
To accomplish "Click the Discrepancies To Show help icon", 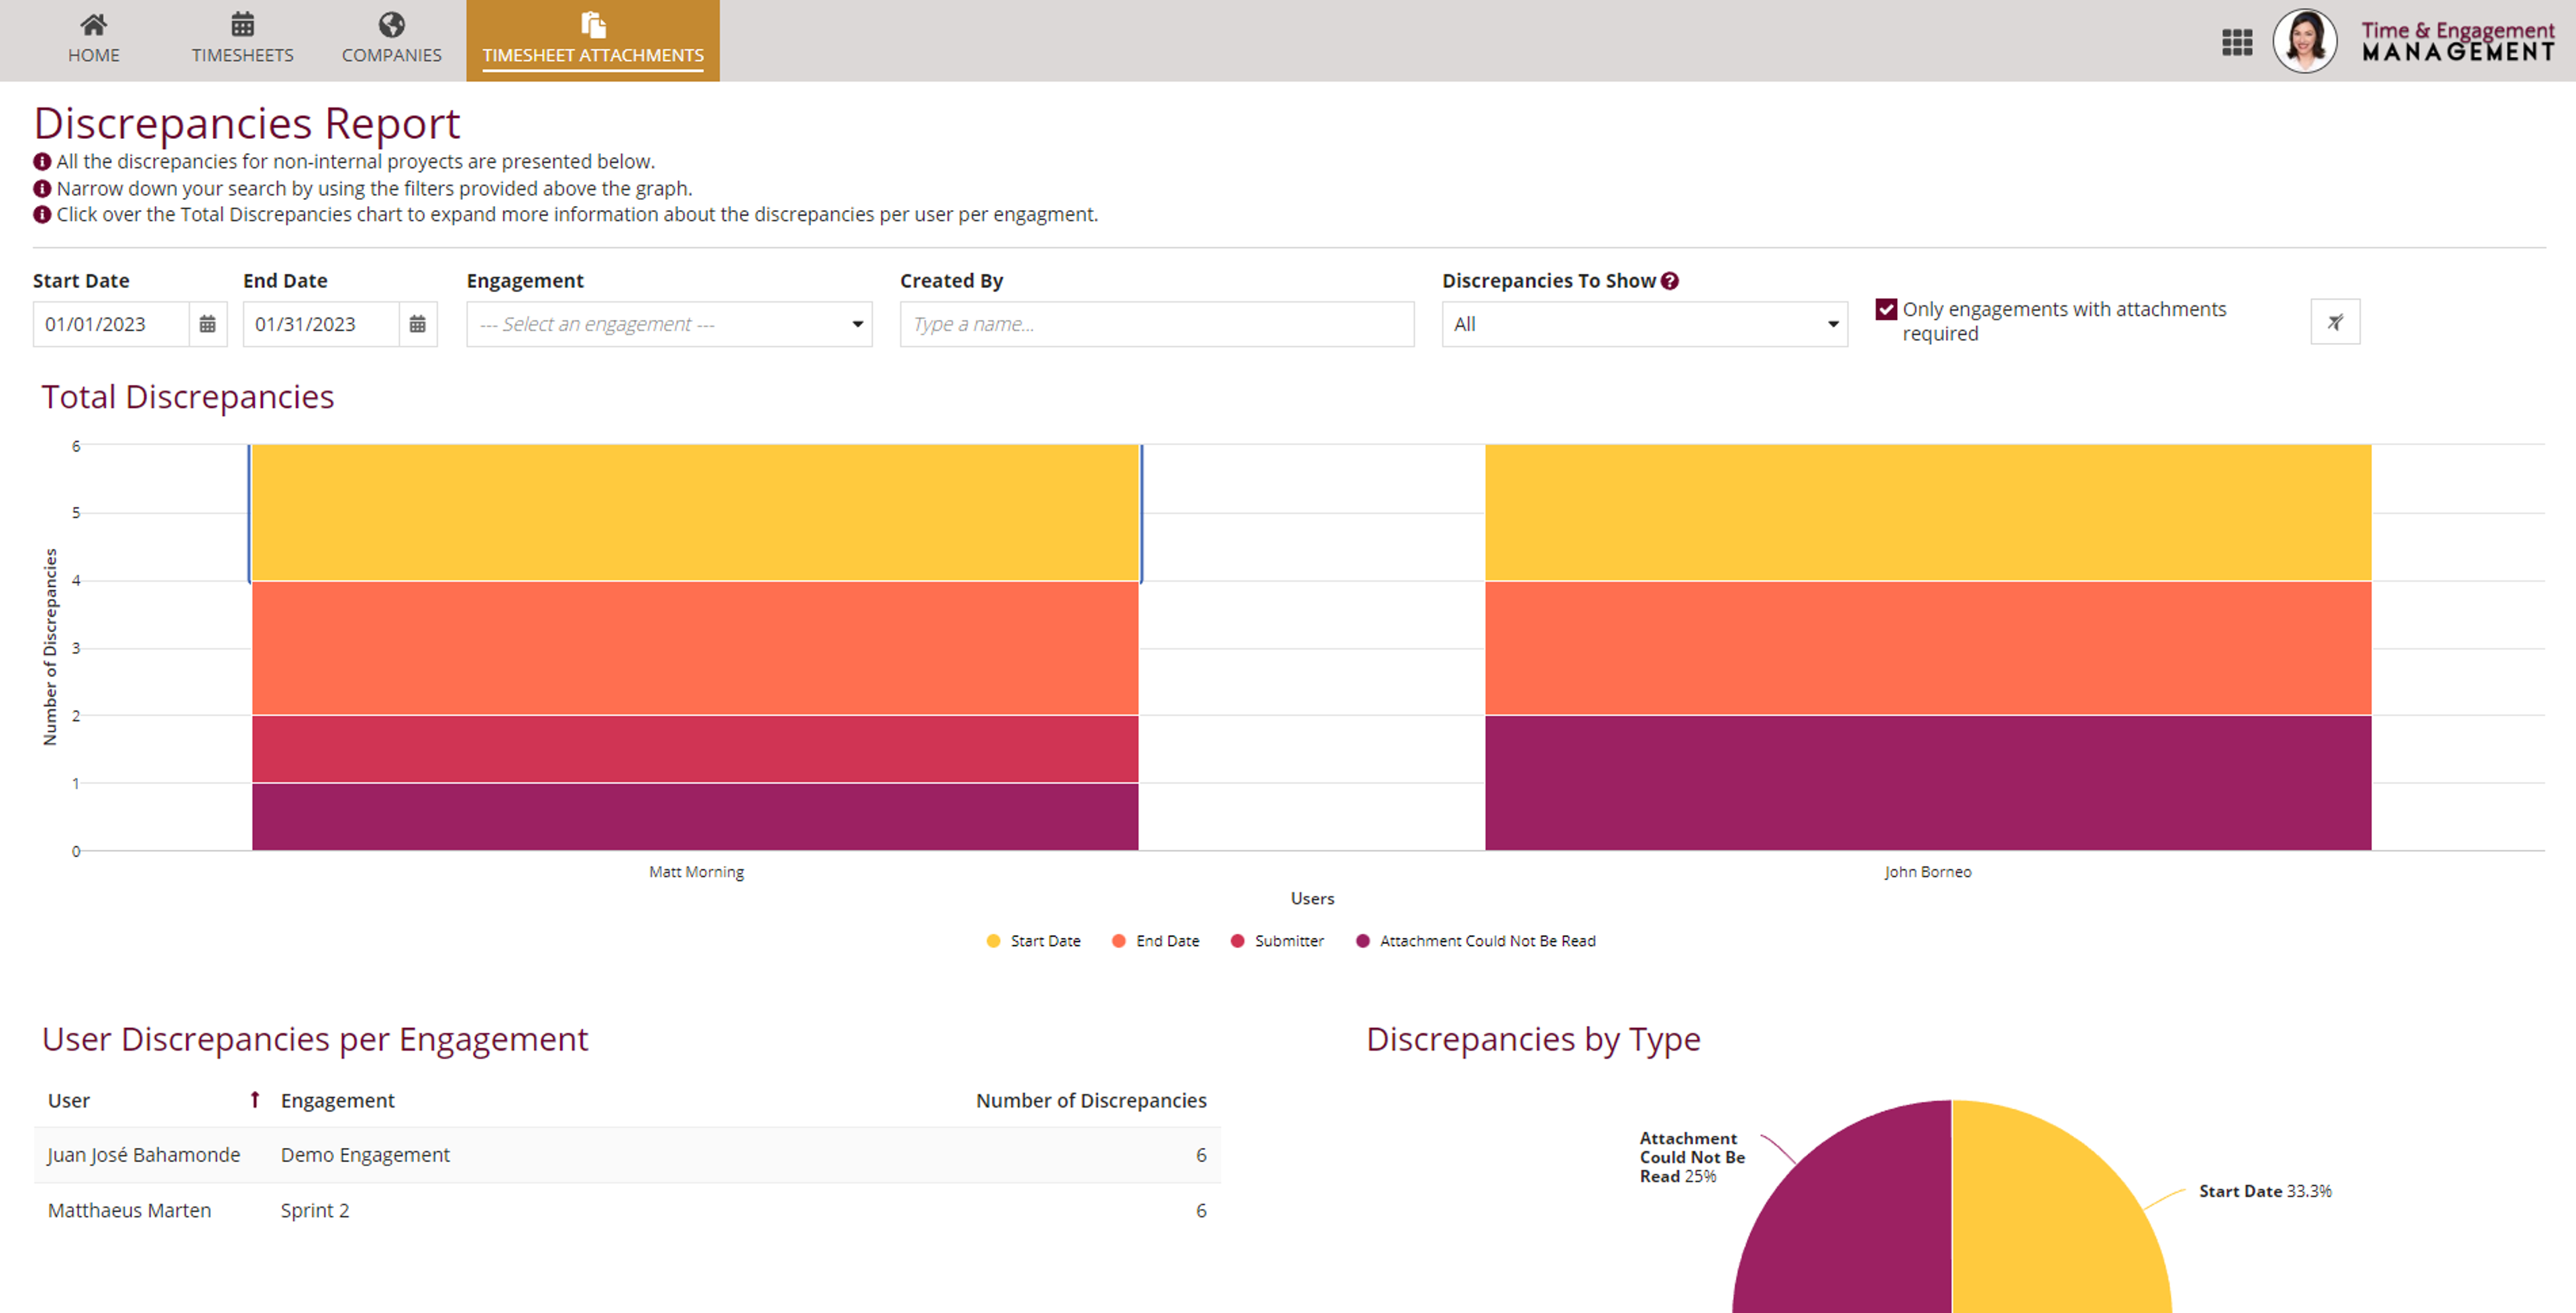I will click(x=1670, y=281).
